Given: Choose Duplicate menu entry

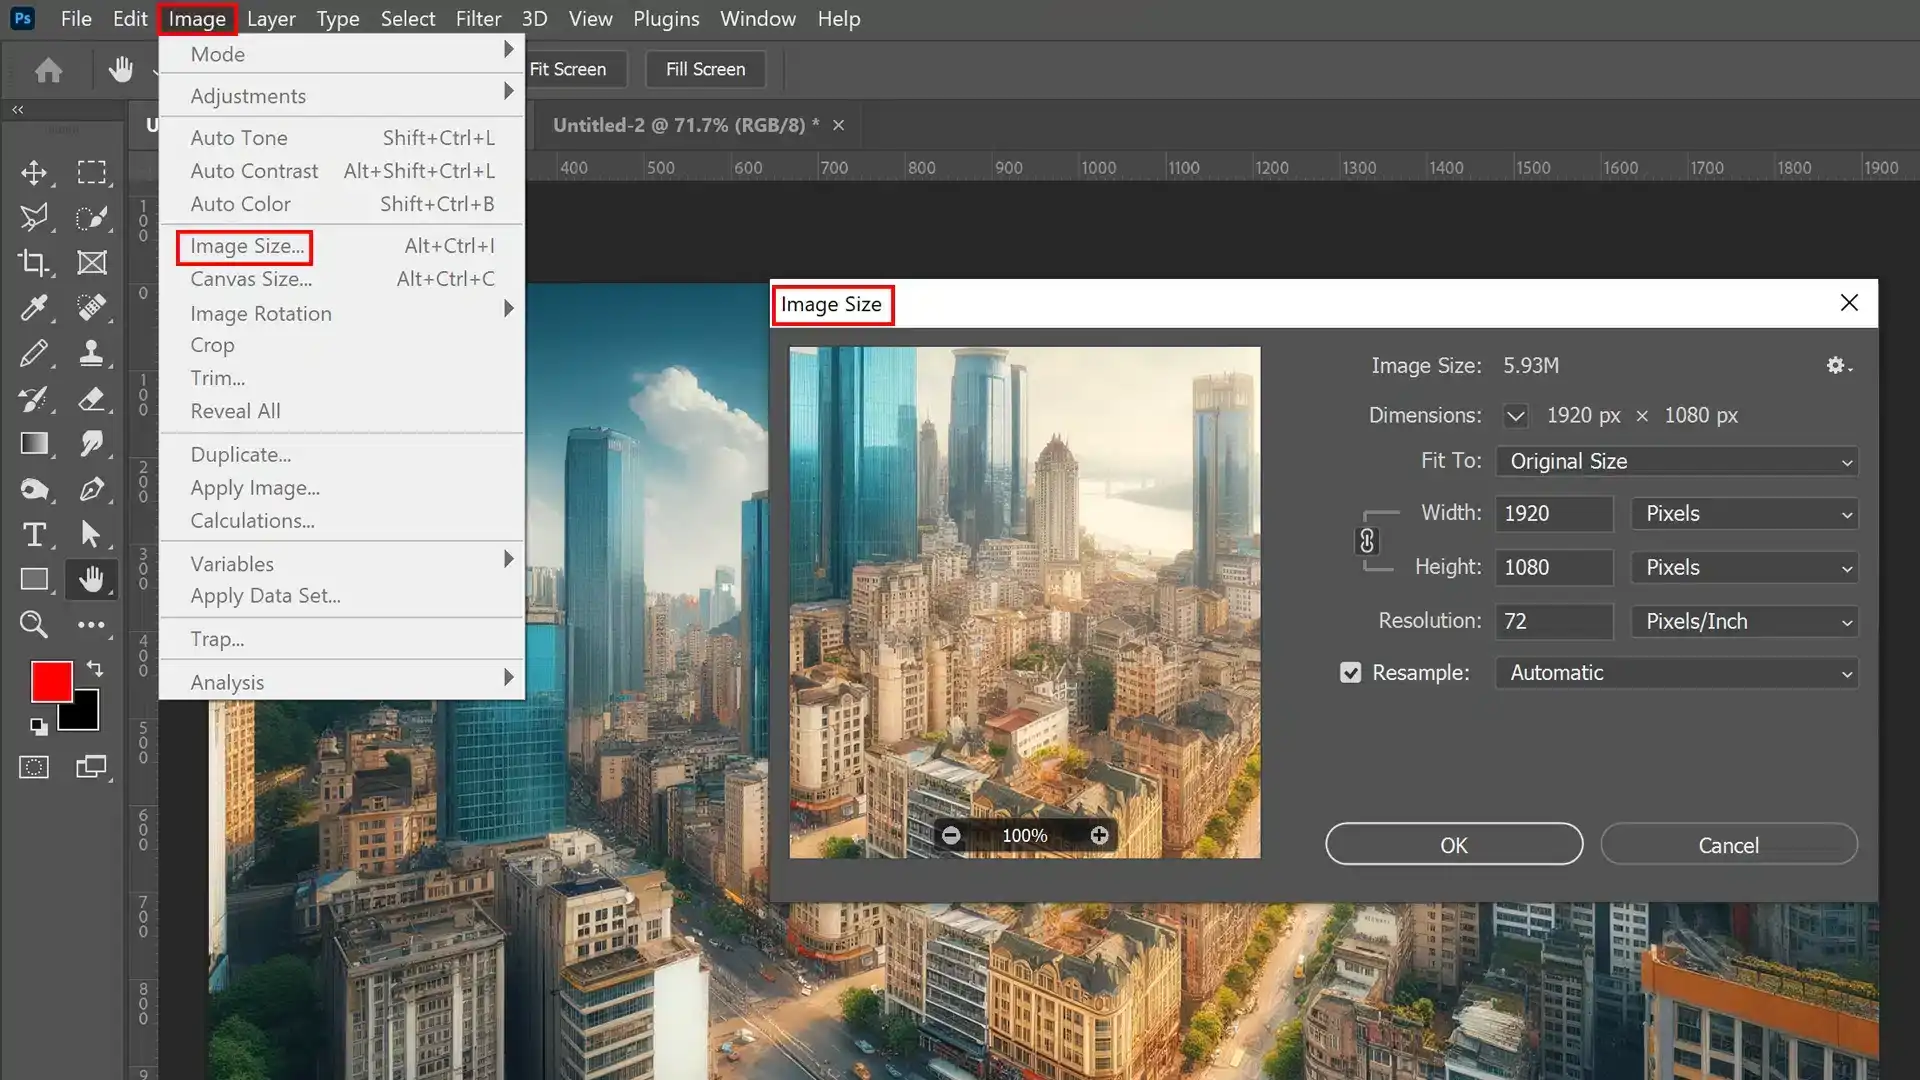Looking at the screenshot, I should point(342,454).
